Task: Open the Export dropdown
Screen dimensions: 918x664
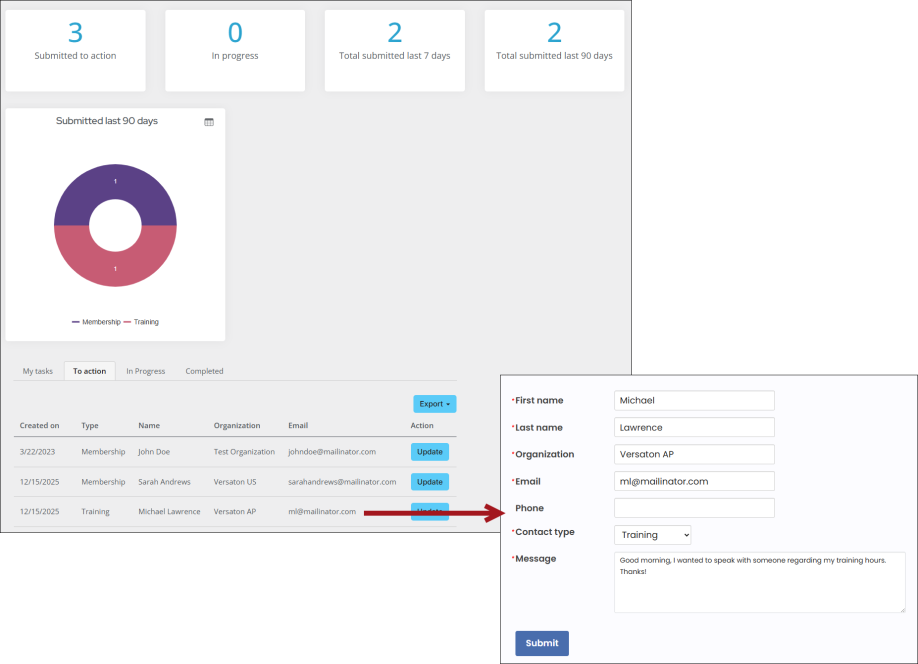Action: coord(434,404)
